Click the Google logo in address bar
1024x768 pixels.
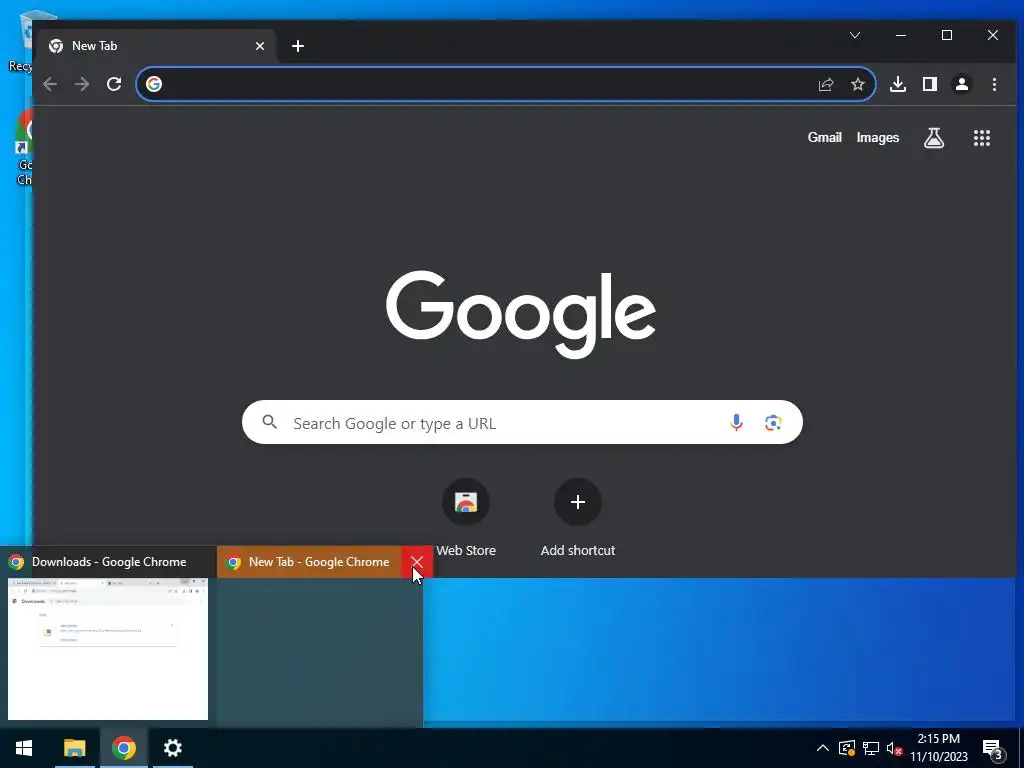154,84
